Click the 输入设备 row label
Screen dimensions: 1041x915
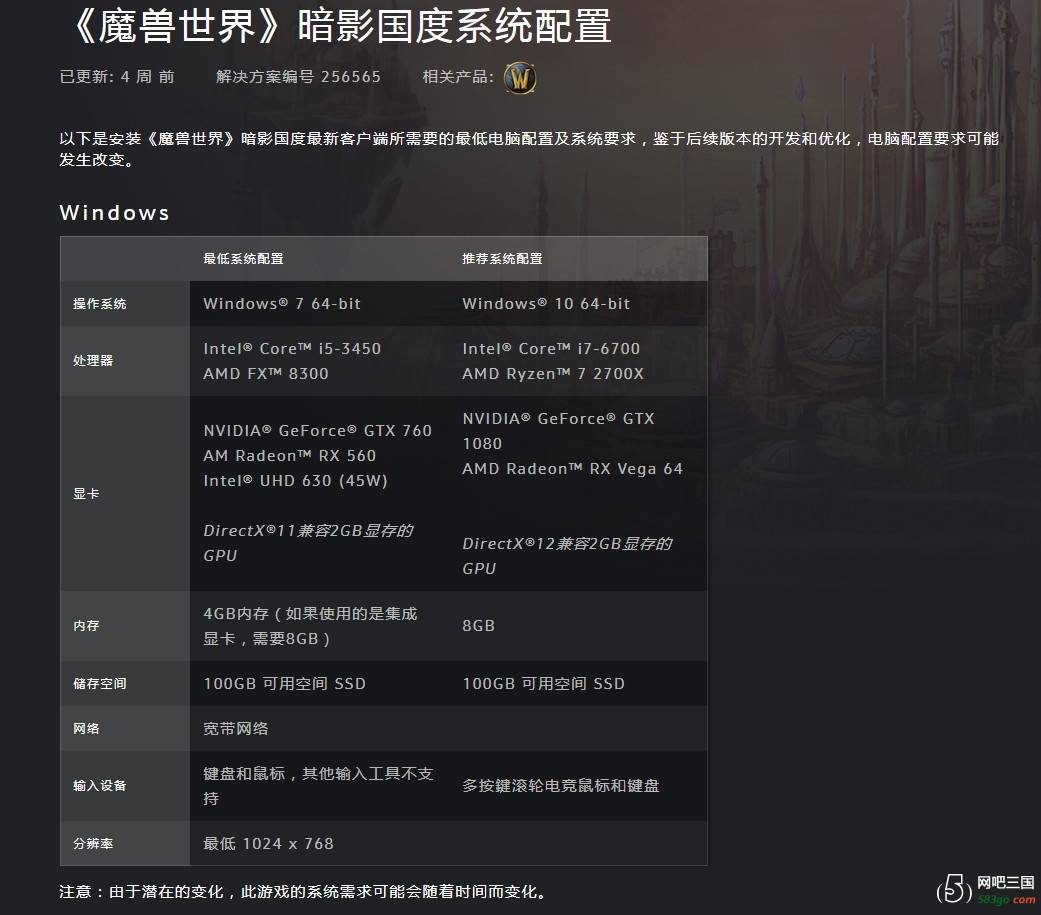(100, 786)
